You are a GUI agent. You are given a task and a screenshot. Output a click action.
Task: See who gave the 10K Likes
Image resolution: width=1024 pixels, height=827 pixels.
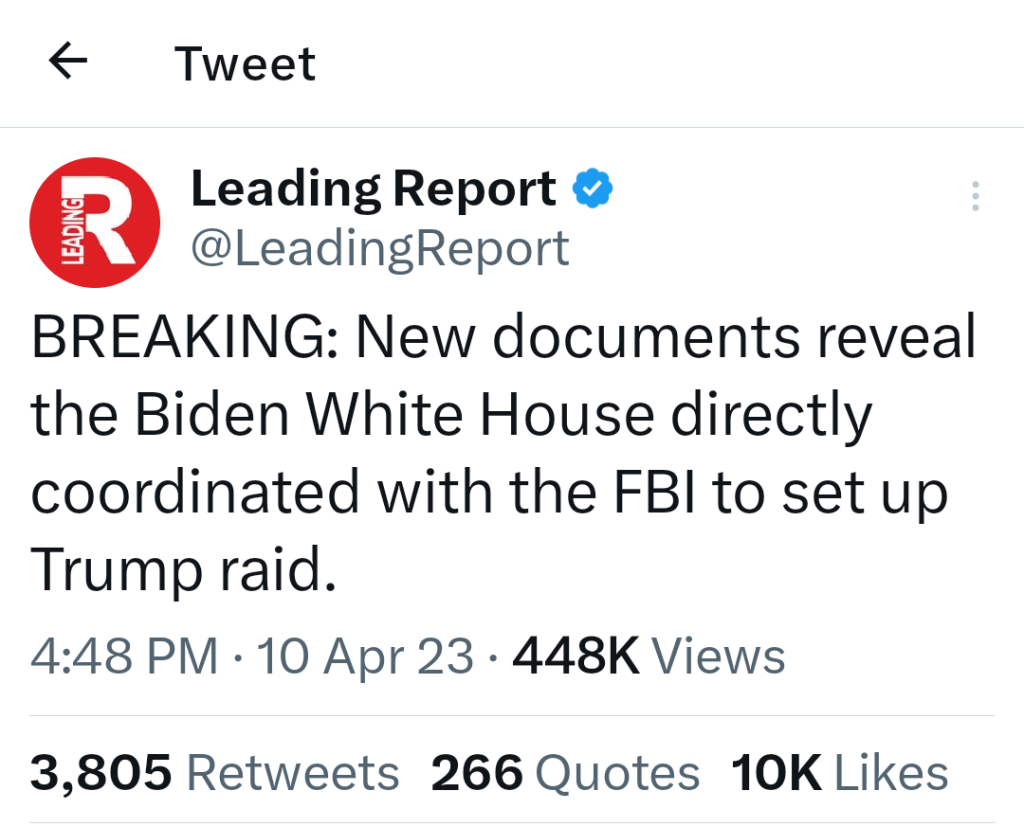coord(839,773)
